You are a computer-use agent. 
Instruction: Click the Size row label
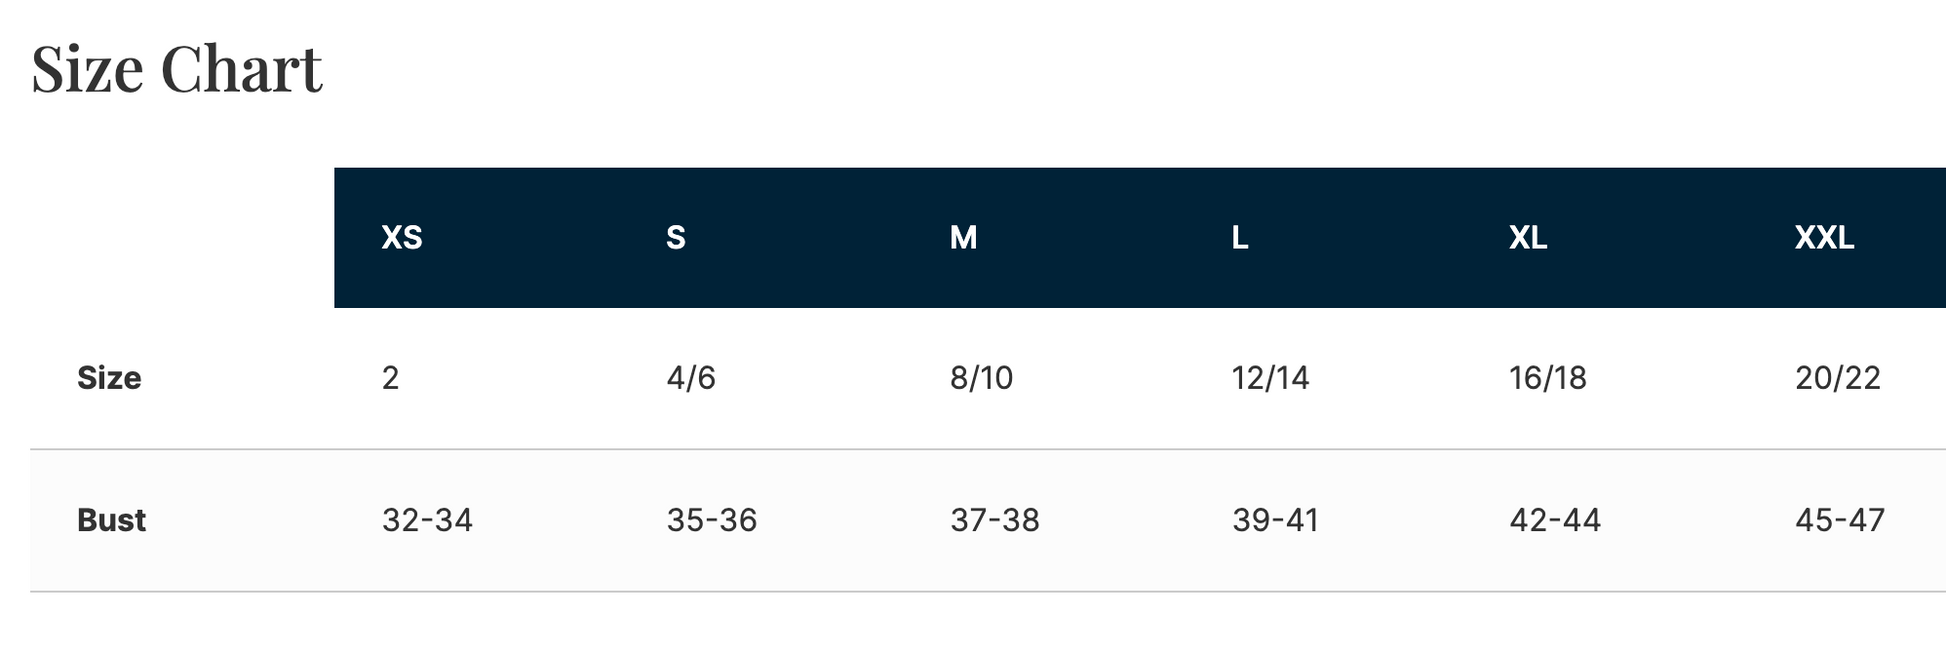tap(109, 378)
